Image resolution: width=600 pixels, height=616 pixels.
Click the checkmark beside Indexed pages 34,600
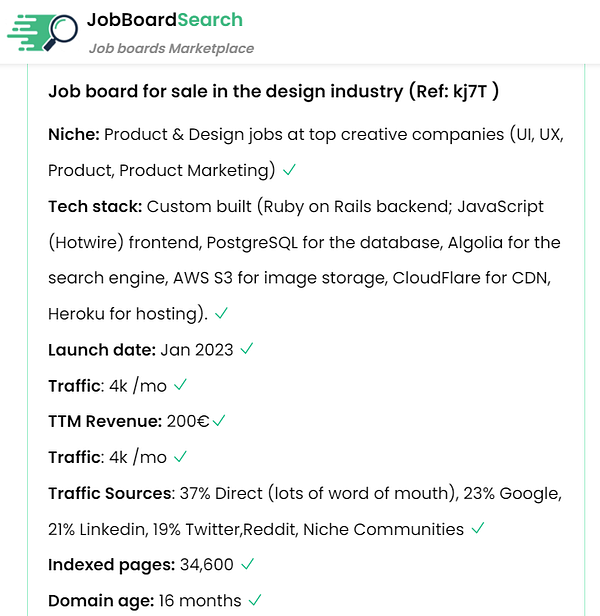pyautogui.click(x=248, y=564)
